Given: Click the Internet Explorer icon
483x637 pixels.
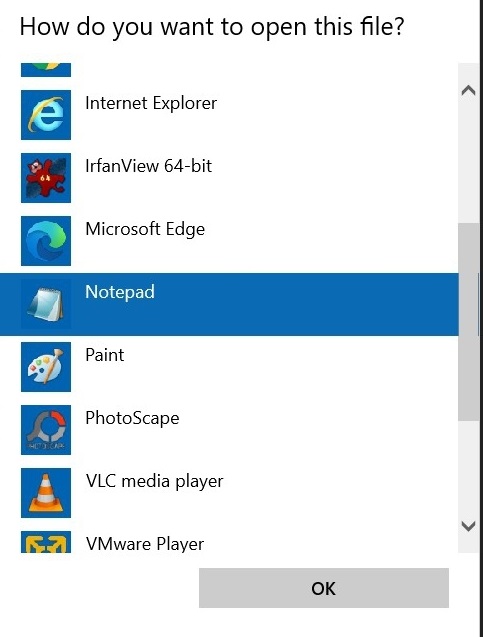Looking at the screenshot, I should (x=46, y=115).
